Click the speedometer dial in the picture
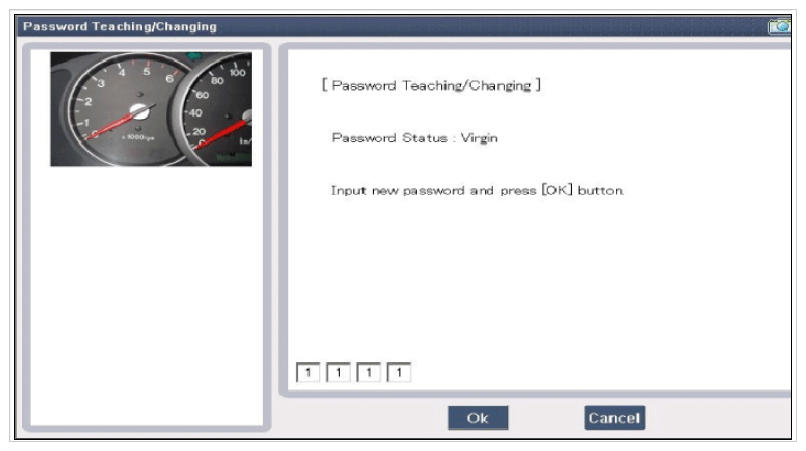The image size is (806, 451). click(x=218, y=111)
